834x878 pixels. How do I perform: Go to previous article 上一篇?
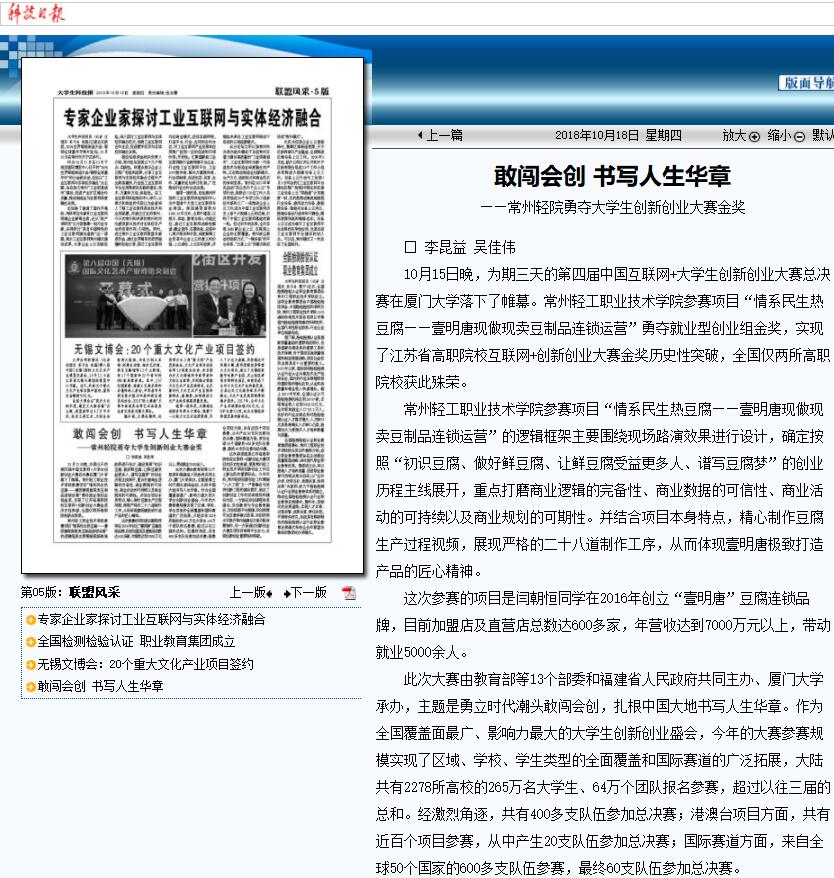(x=441, y=135)
